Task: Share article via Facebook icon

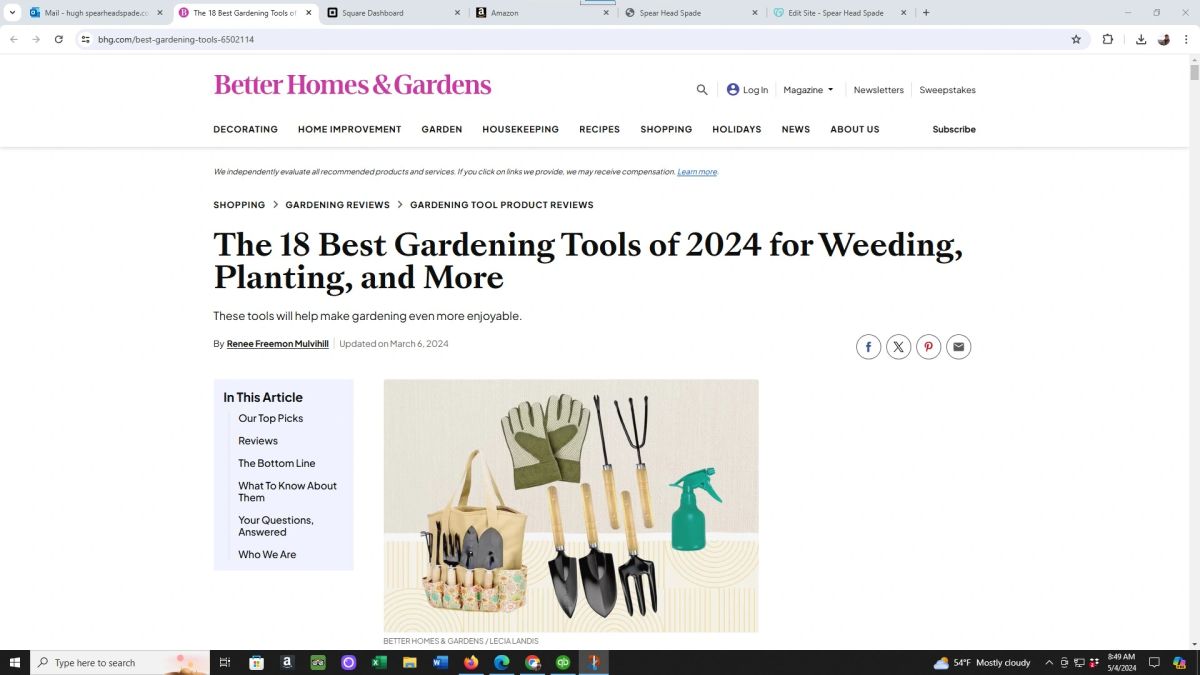Action: coord(868,347)
